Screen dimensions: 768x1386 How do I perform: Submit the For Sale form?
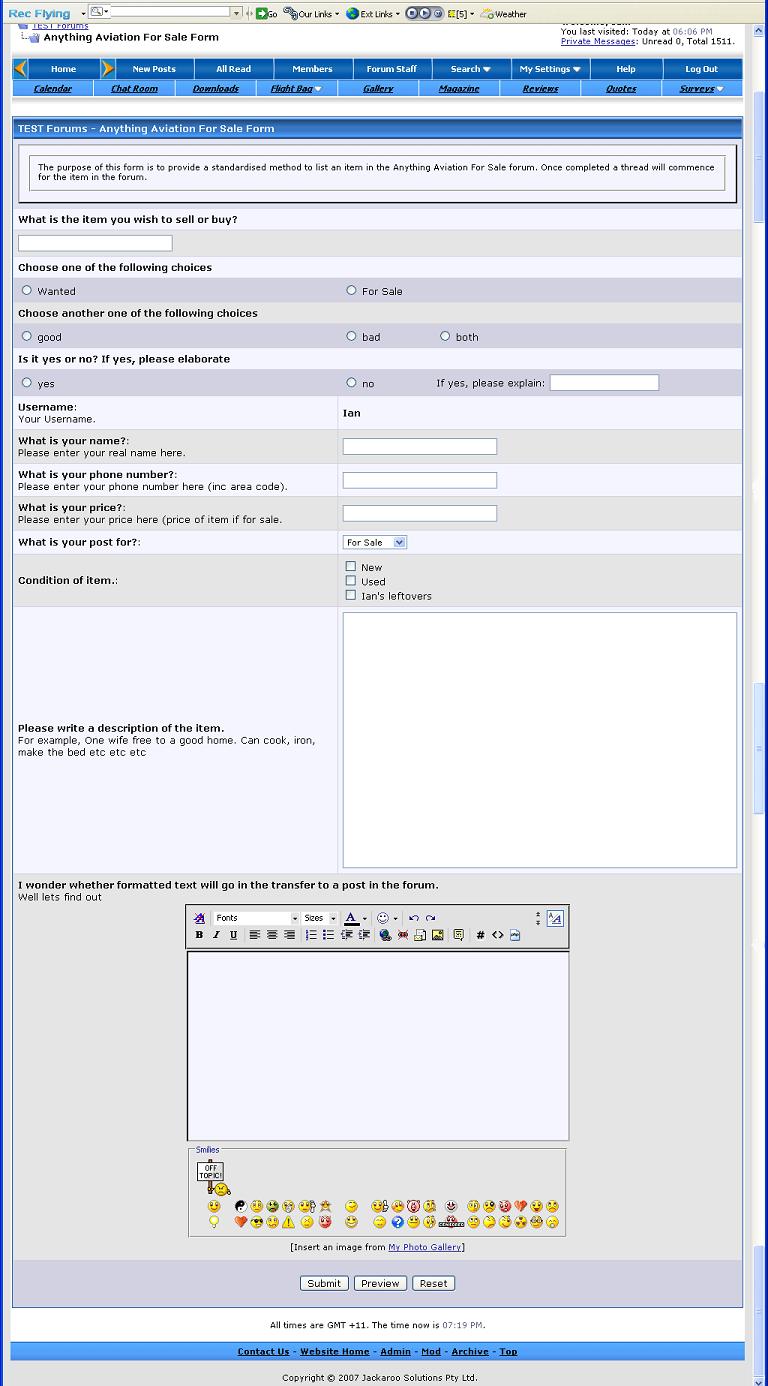pos(324,1283)
